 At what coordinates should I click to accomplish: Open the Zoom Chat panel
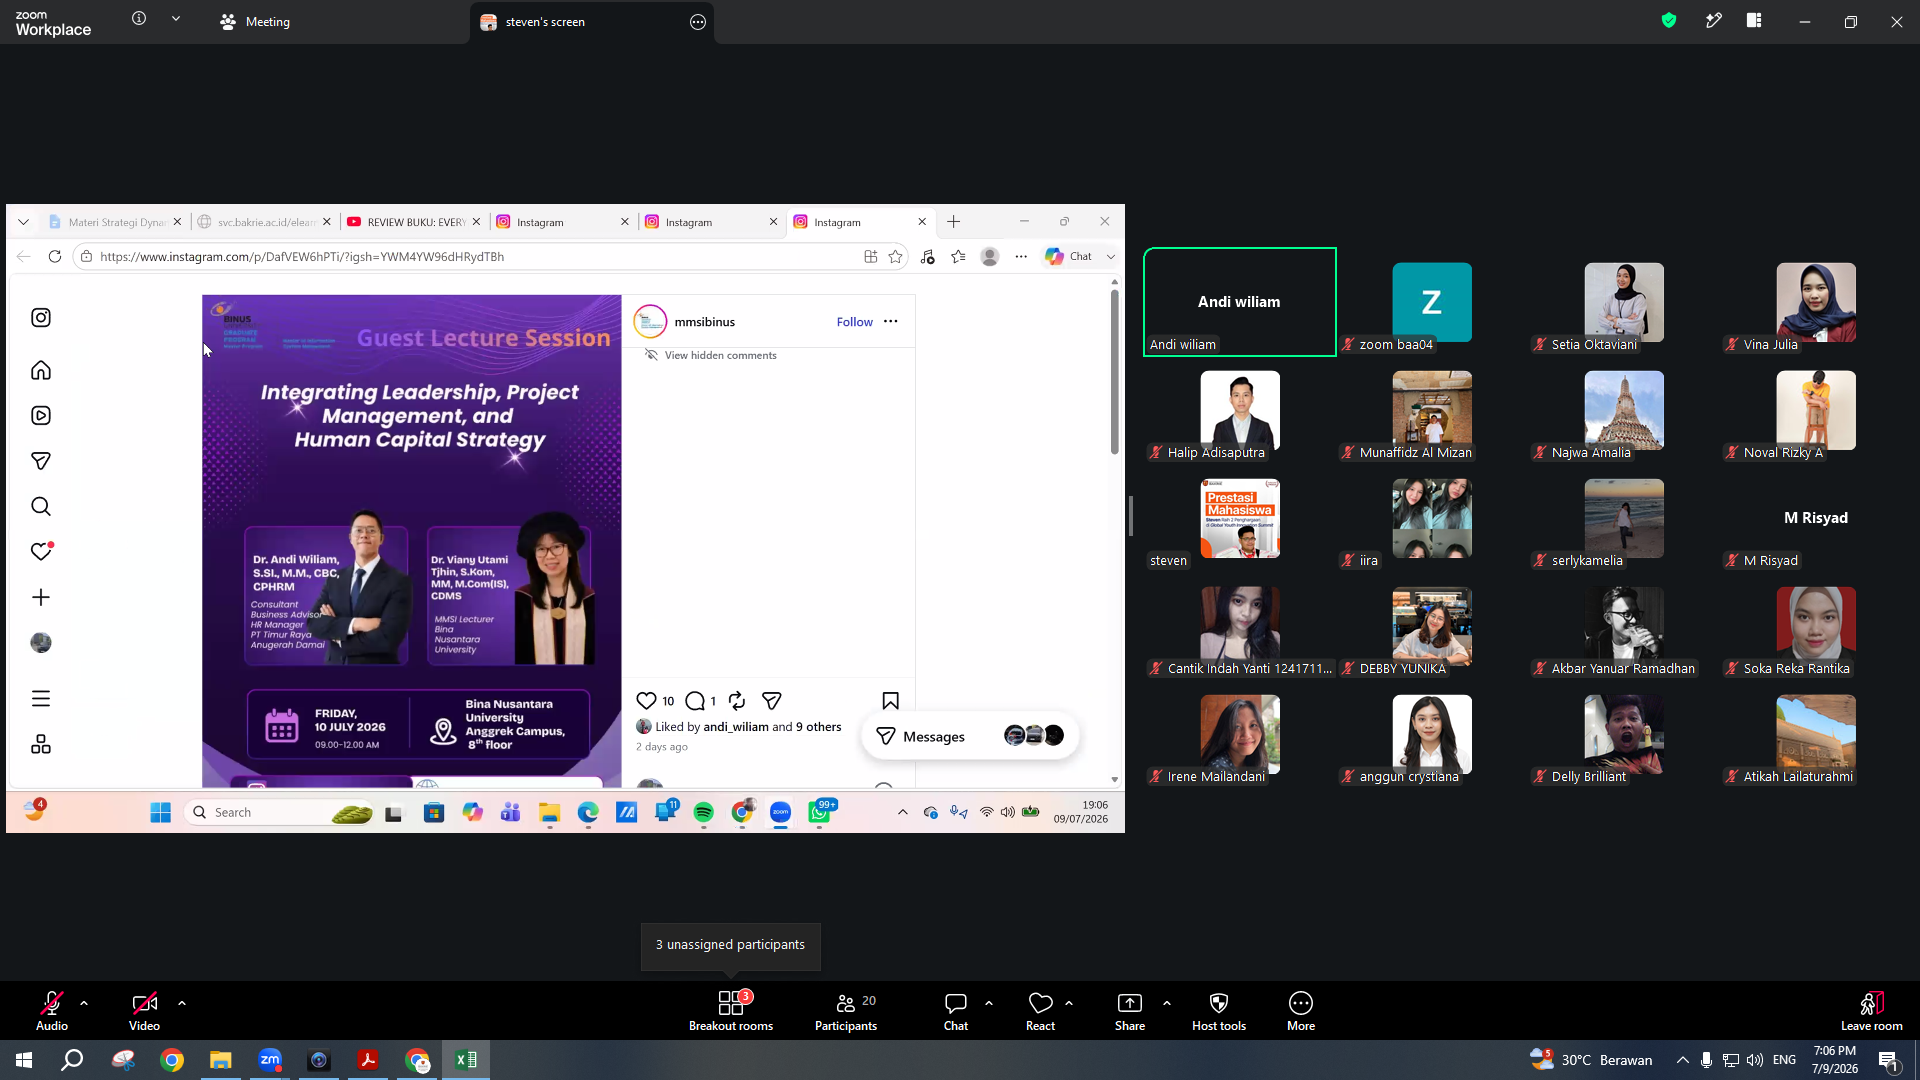pyautogui.click(x=956, y=1010)
